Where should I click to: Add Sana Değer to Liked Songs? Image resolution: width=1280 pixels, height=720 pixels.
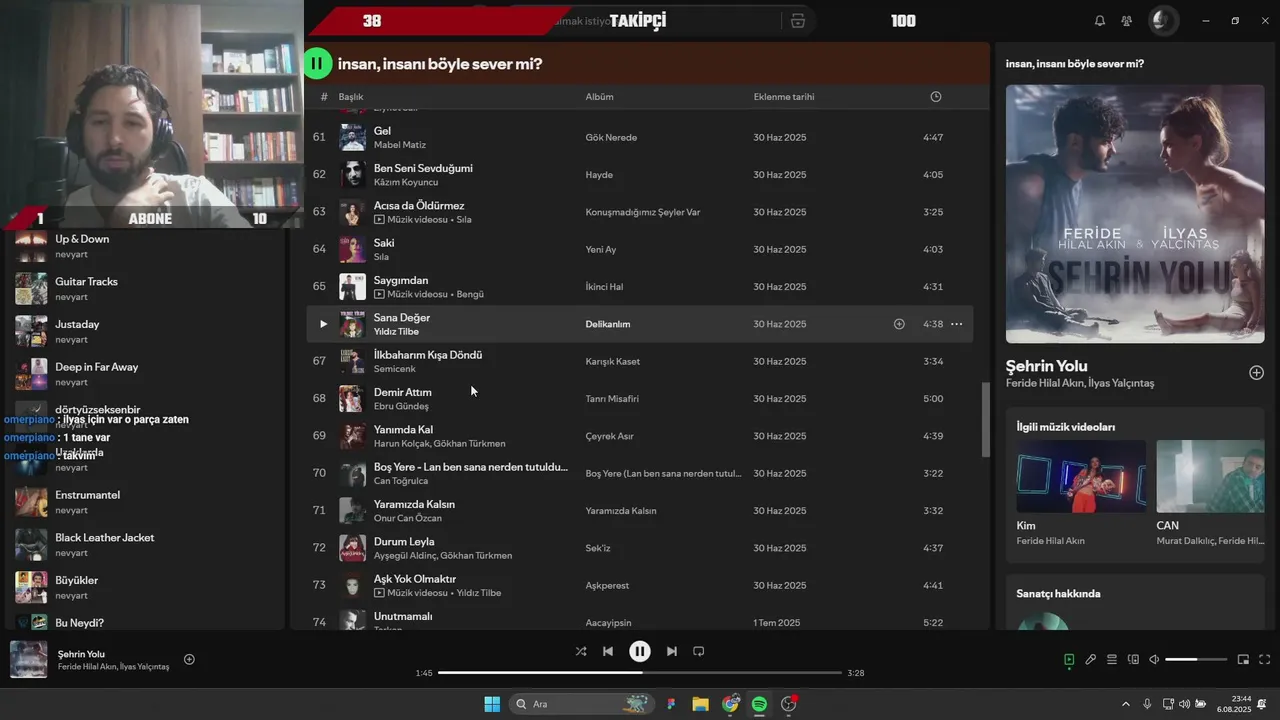click(899, 324)
